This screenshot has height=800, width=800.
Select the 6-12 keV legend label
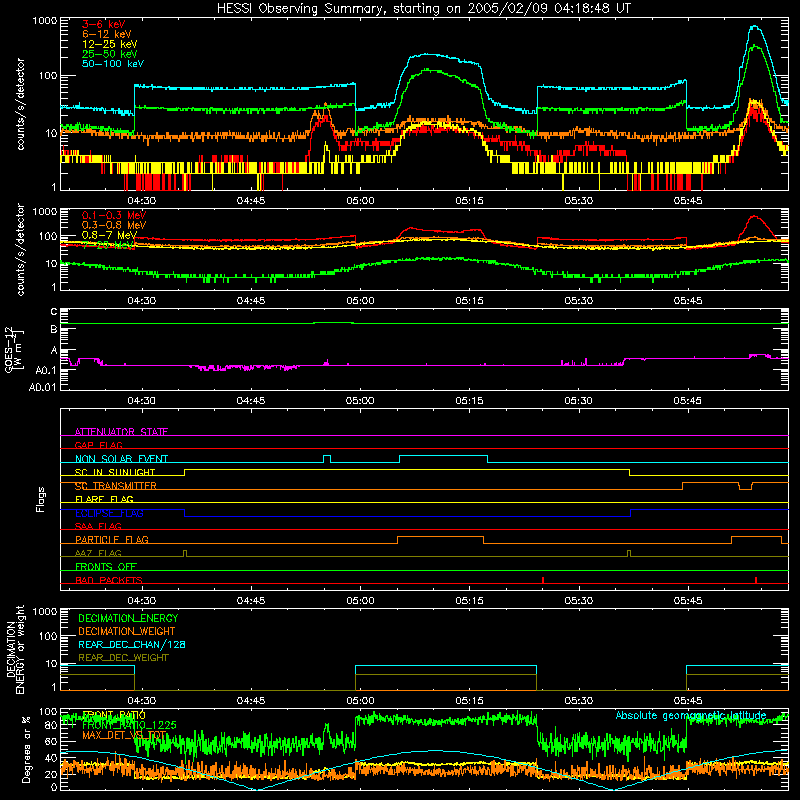[107, 34]
